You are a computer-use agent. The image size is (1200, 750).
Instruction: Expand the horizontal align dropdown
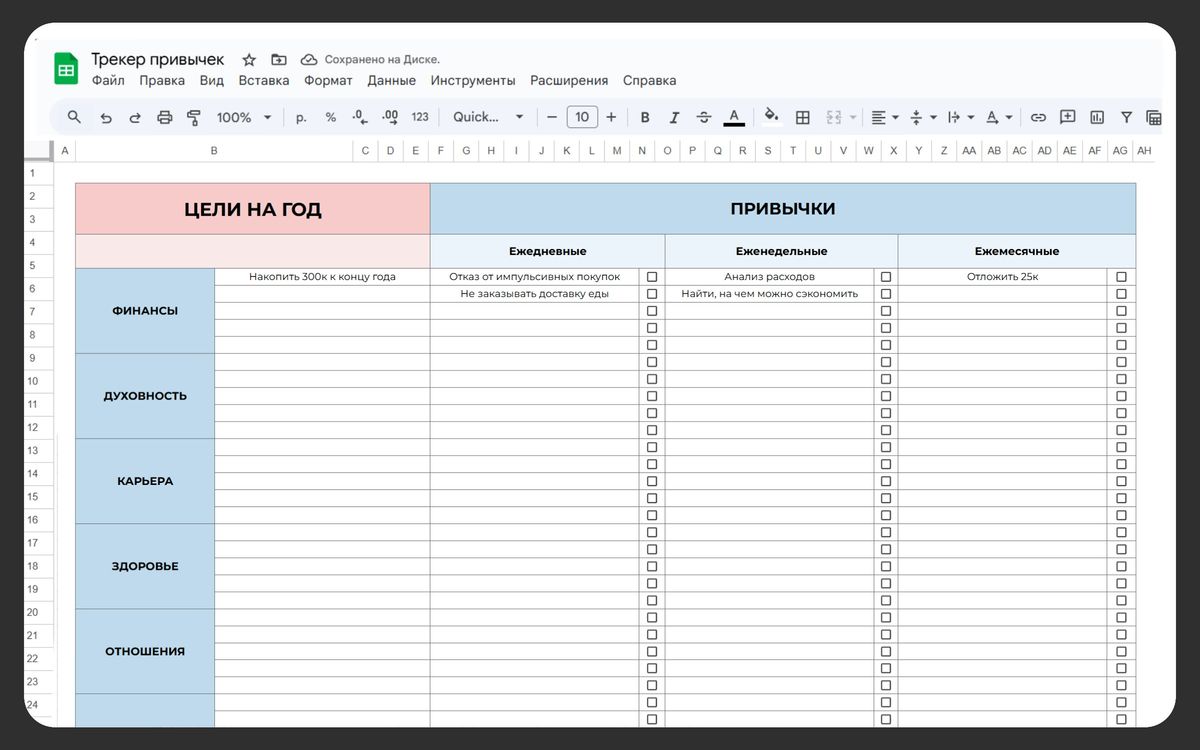pyautogui.click(x=885, y=118)
